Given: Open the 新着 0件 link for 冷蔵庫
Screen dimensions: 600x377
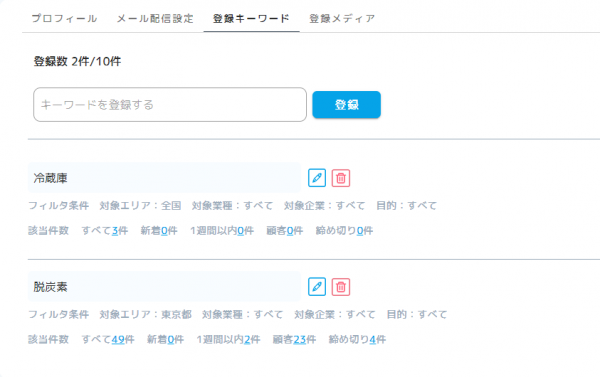Looking at the screenshot, I should pos(164,231).
